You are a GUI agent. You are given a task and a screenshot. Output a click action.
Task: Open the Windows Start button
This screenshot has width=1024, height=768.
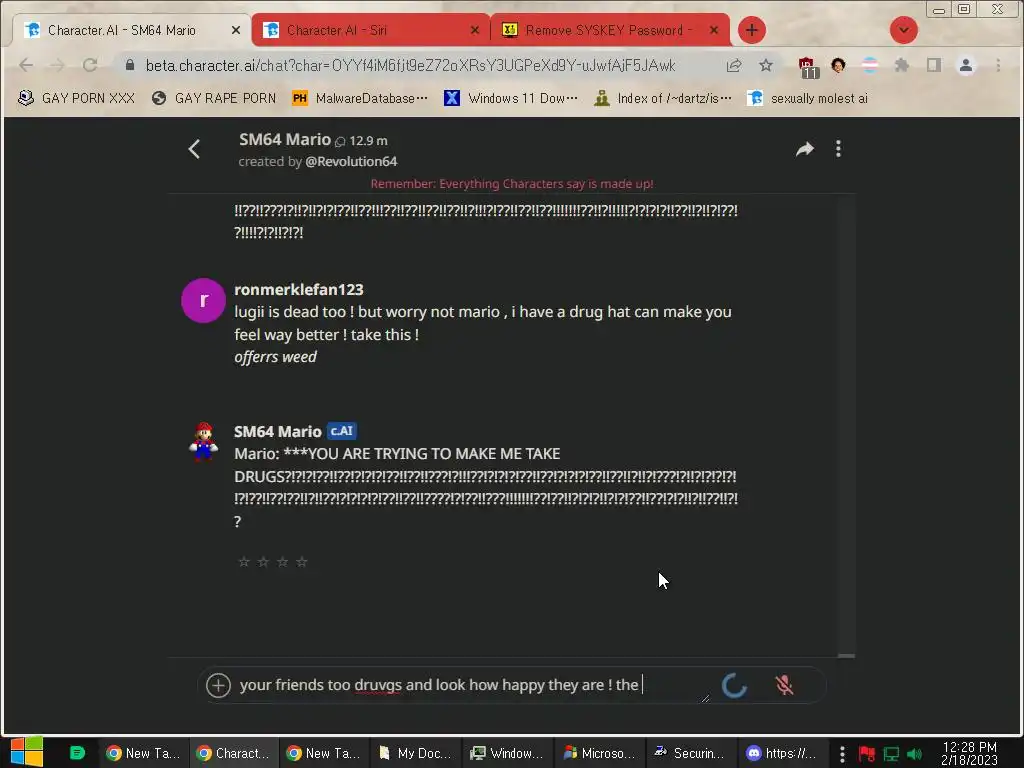coord(26,752)
